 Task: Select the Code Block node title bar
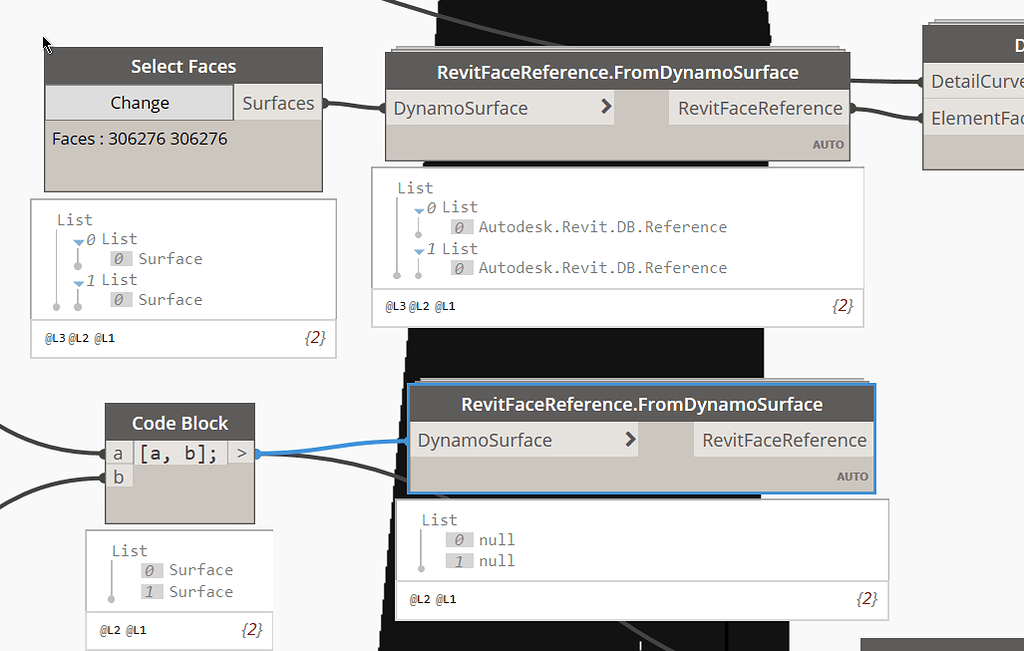(179, 422)
